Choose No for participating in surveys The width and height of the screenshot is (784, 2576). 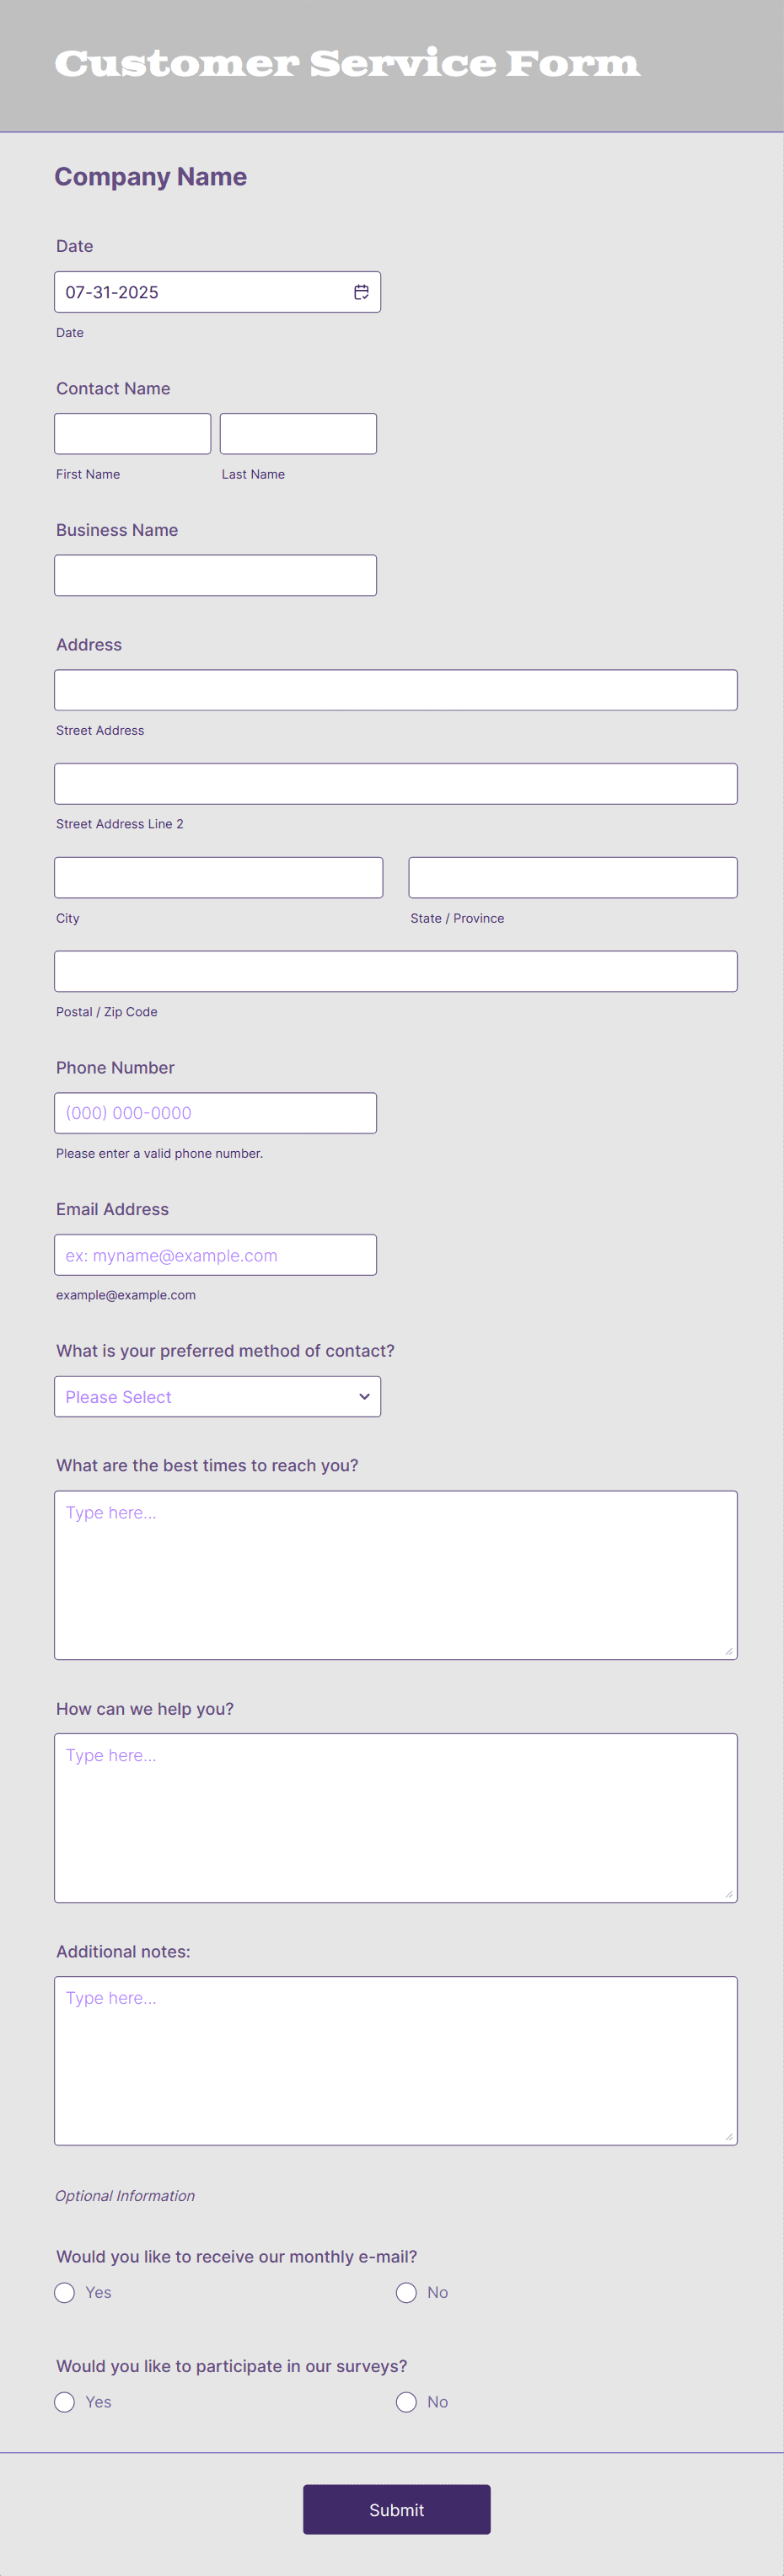406,2401
